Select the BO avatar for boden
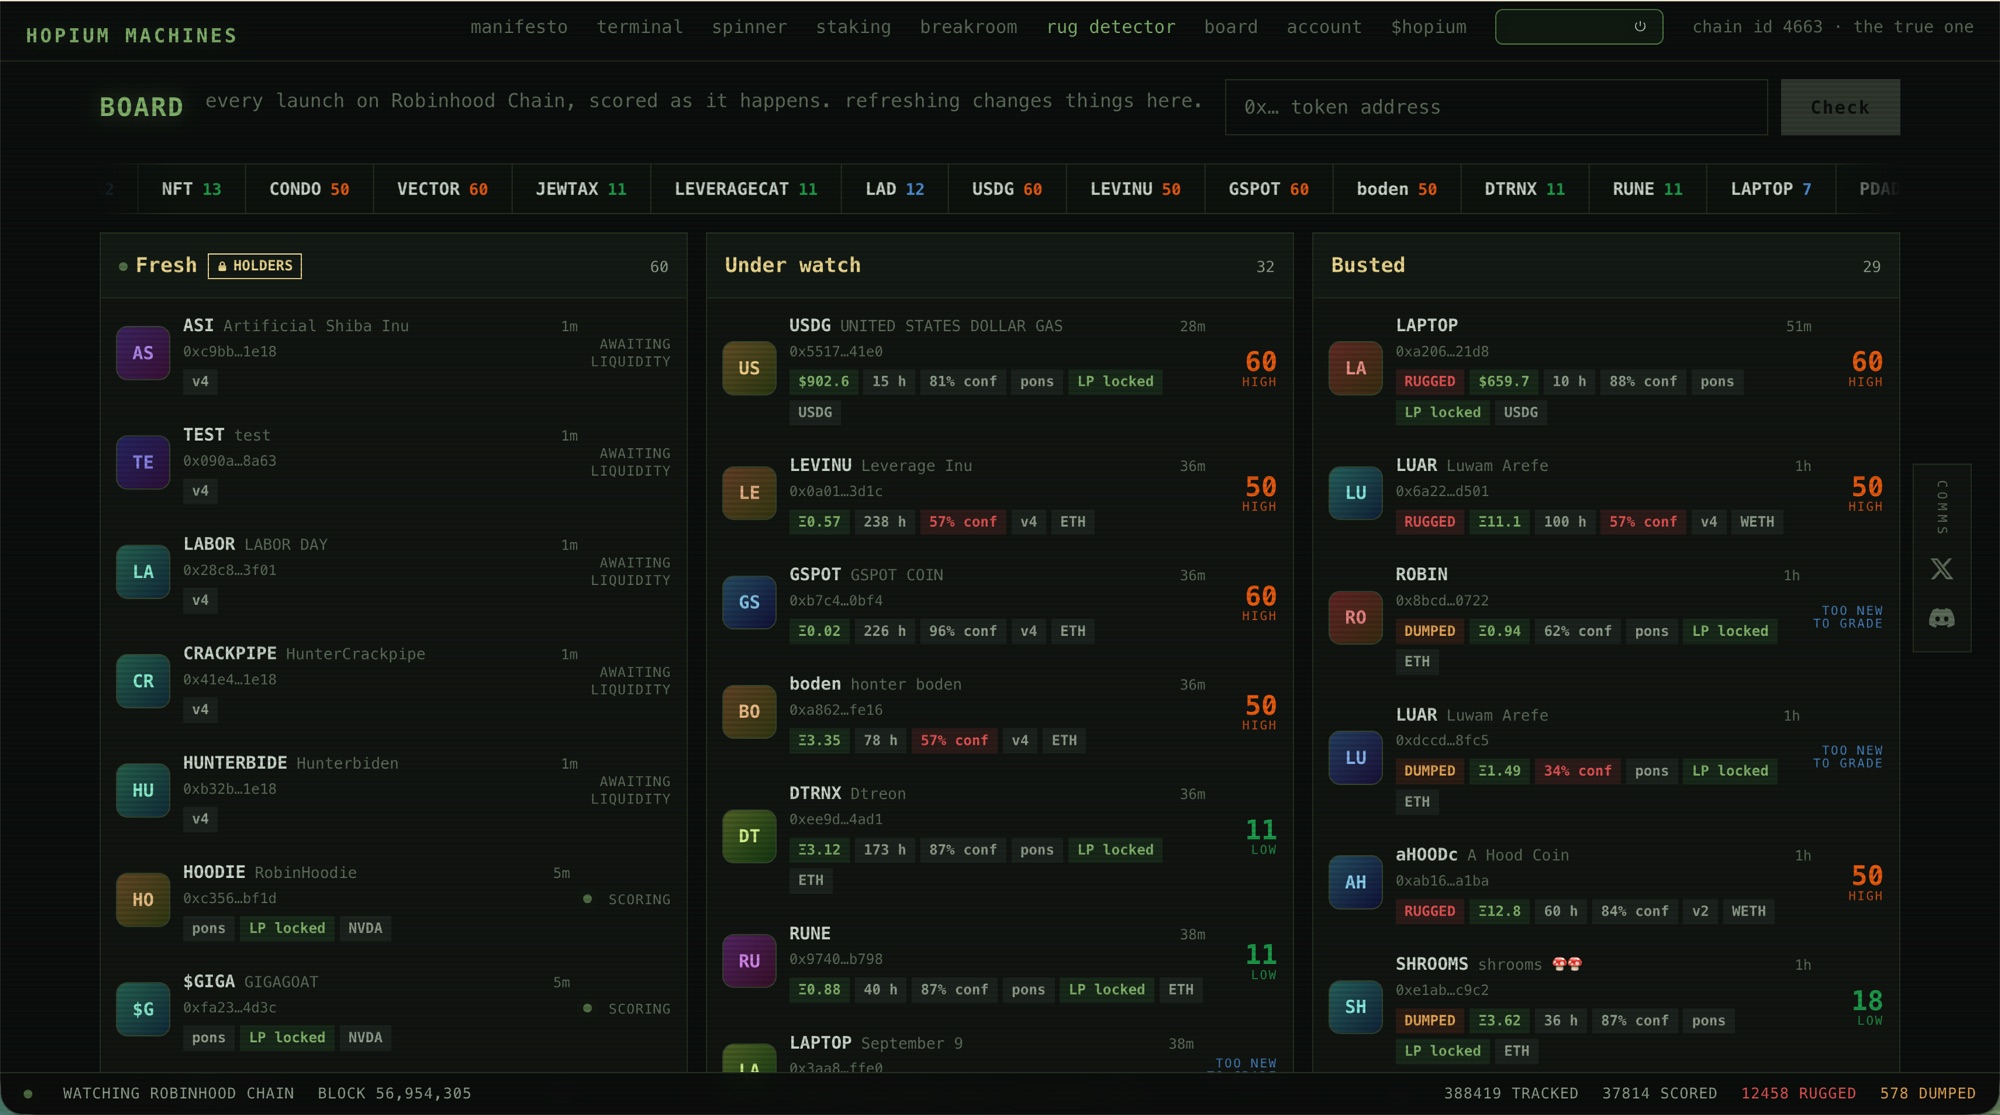Screen dimensions: 2000x1115 [x=749, y=712]
